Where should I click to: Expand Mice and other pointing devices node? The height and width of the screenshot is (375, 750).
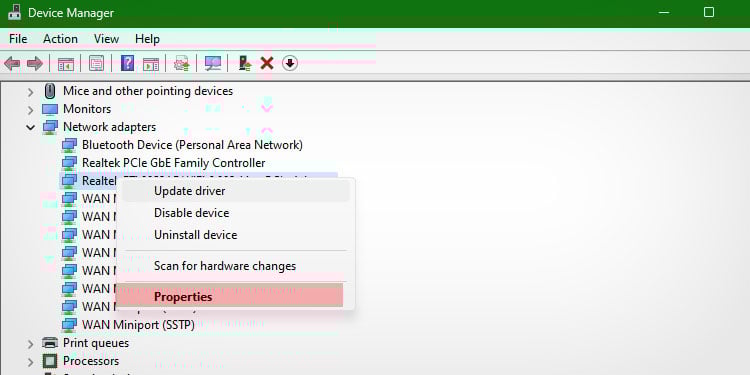point(31,91)
